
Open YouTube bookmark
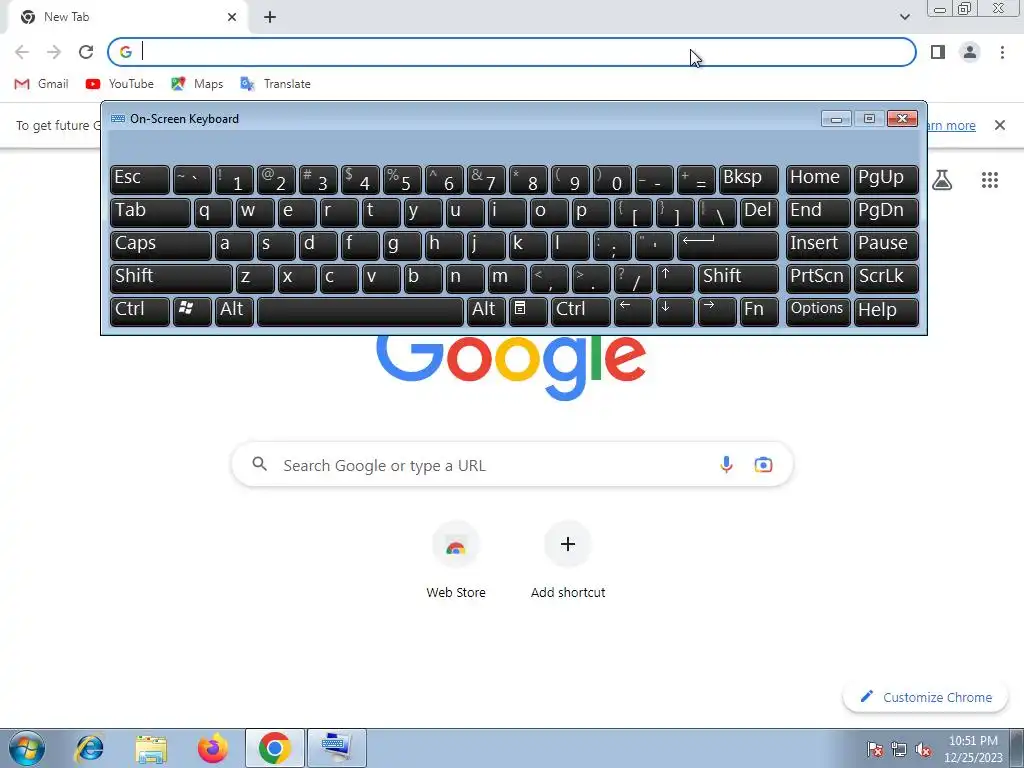point(120,84)
